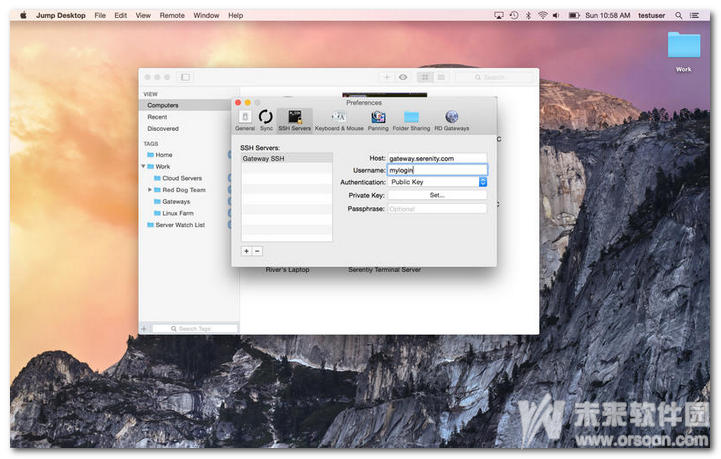Click the Passphrase optional field
The height and width of the screenshot is (459, 721).
tap(437, 209)
